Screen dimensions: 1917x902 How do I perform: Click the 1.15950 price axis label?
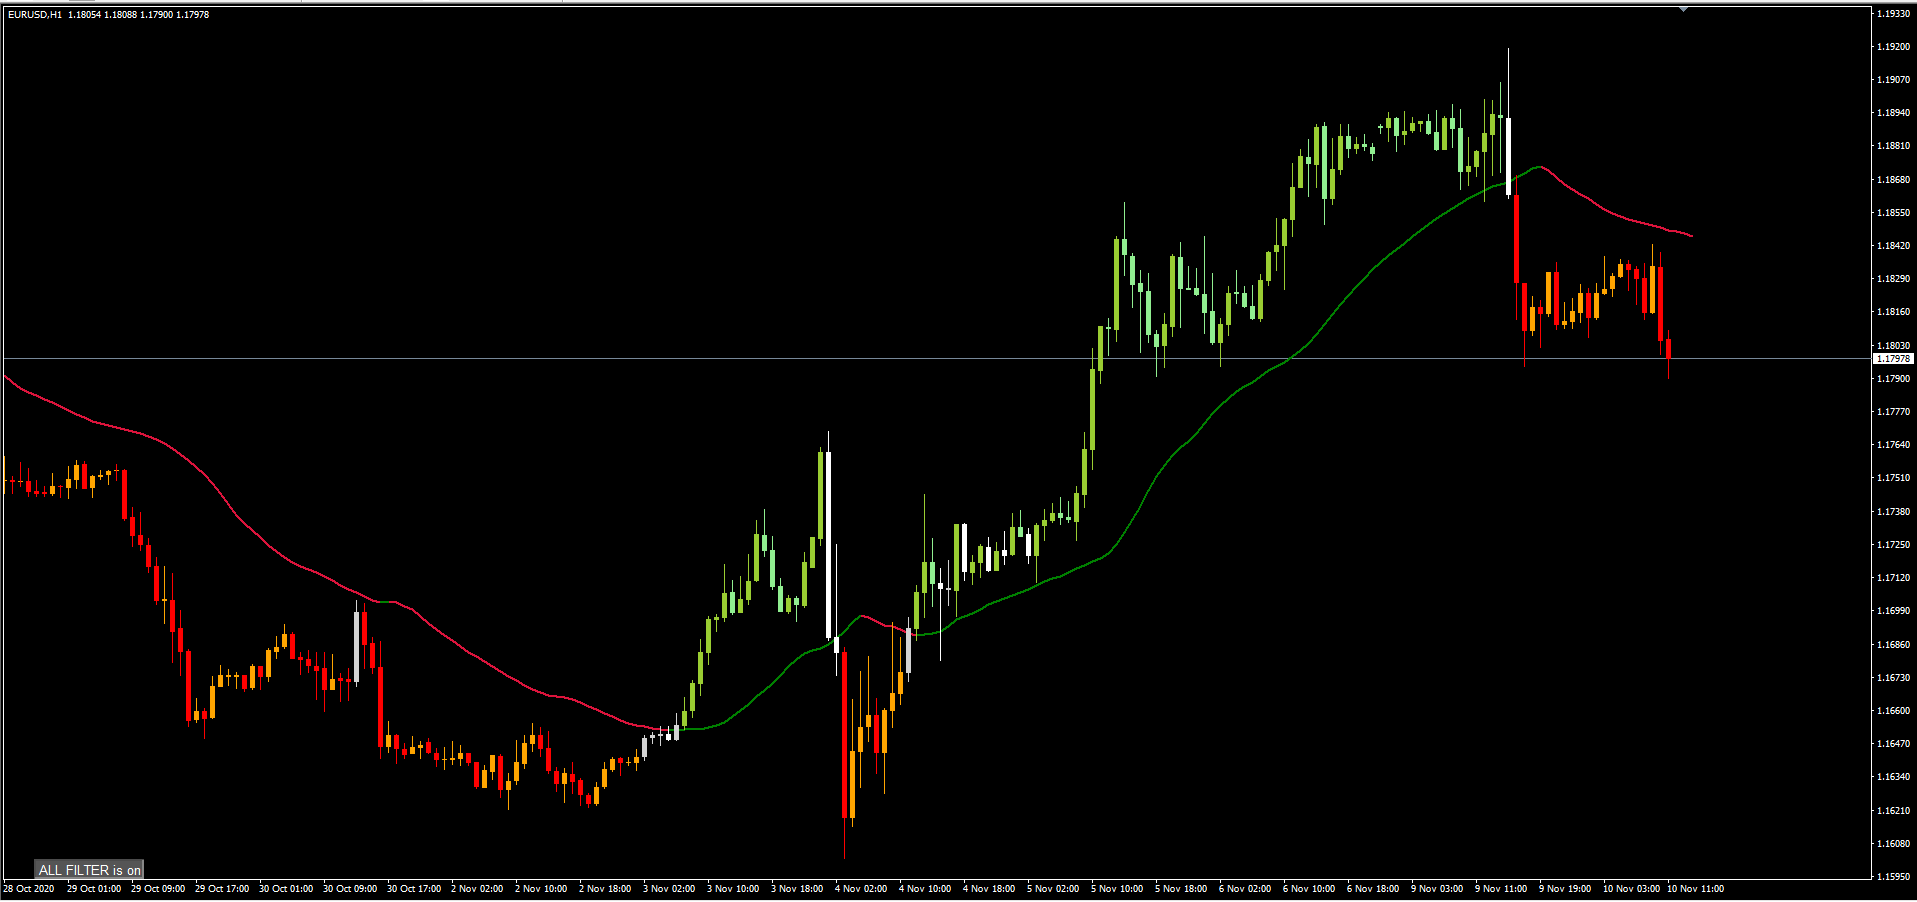1893,877
